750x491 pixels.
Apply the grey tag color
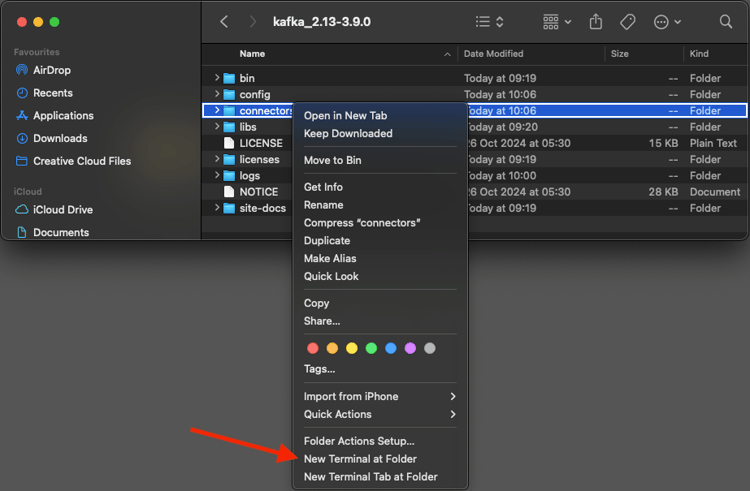(430, 348)
